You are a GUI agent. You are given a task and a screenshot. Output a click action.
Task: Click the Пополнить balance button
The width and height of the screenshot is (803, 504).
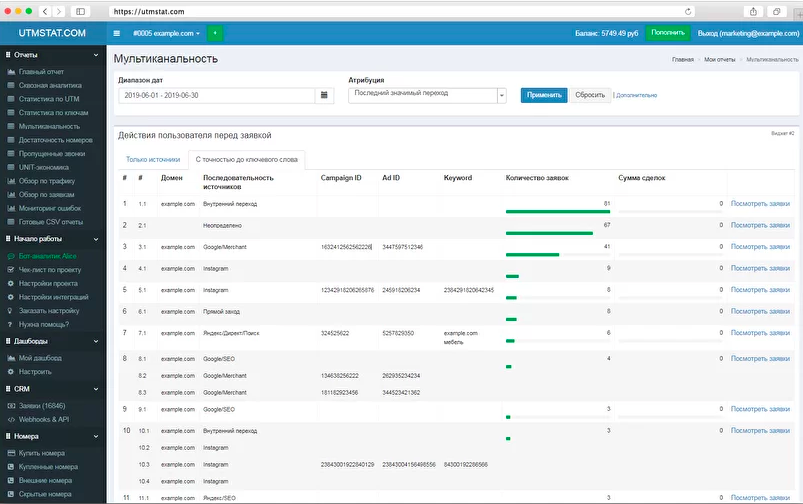pyautogui.click(x=668, y=33)
